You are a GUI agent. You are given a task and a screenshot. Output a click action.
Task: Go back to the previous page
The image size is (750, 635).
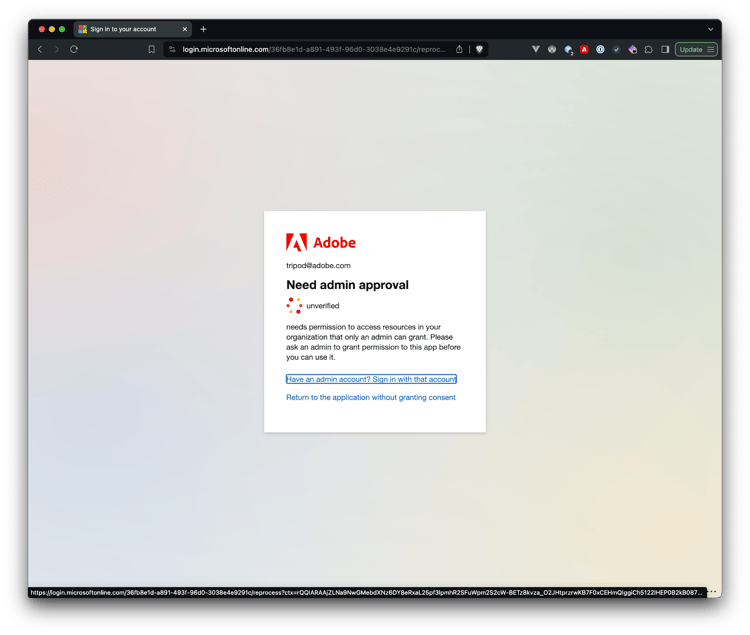pyautogui.click(x=40, y=49)
